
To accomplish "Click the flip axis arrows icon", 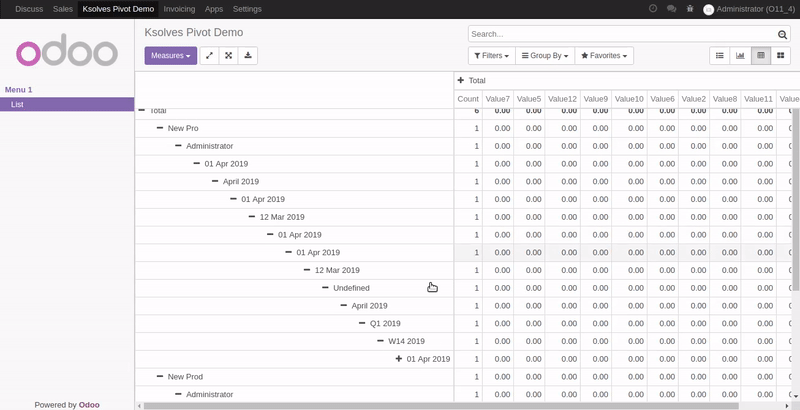I will tap(209, 56).
